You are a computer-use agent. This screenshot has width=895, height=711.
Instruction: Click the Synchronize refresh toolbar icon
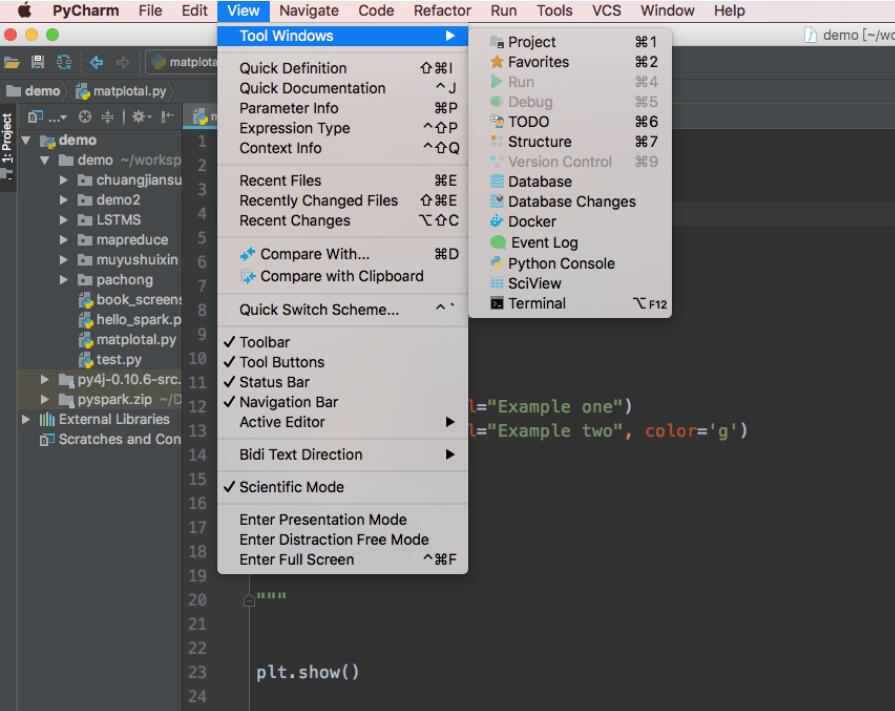tap(63, 61)
